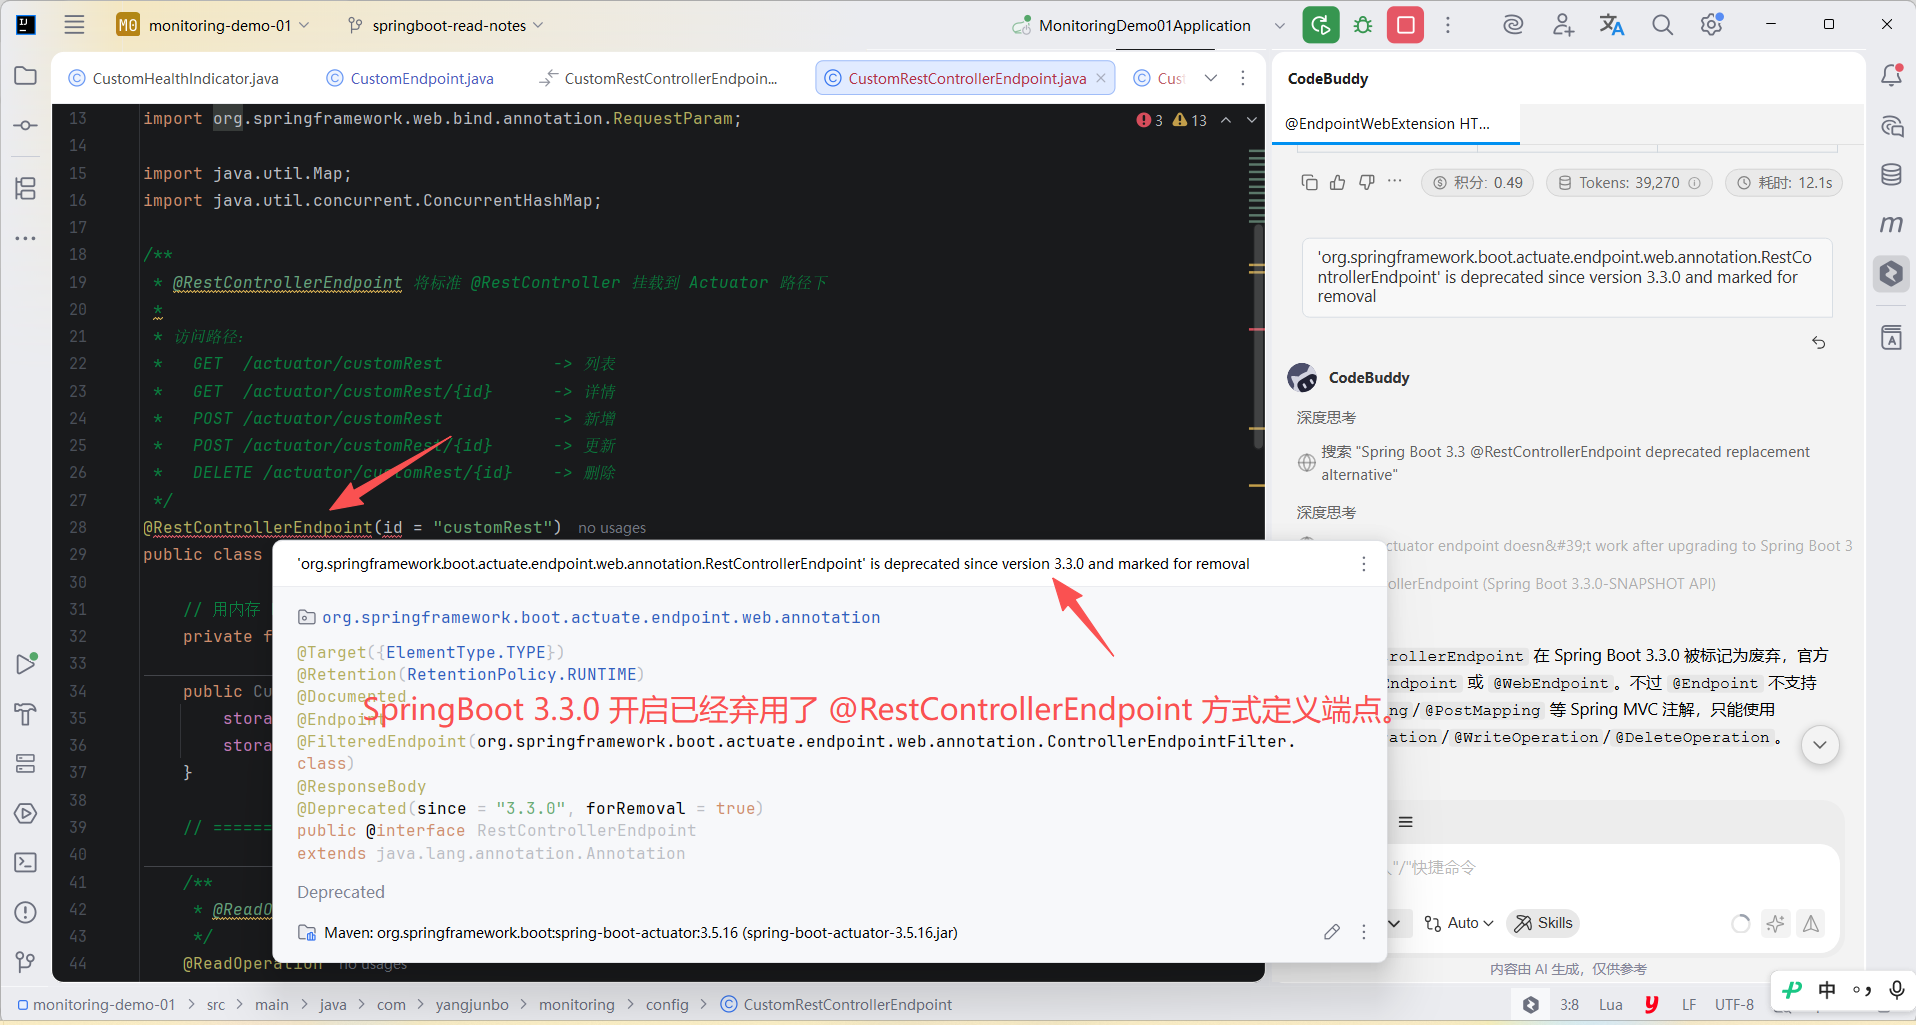Expand the monitoring-demo-01 project dropdown

[x=213, y=25]
